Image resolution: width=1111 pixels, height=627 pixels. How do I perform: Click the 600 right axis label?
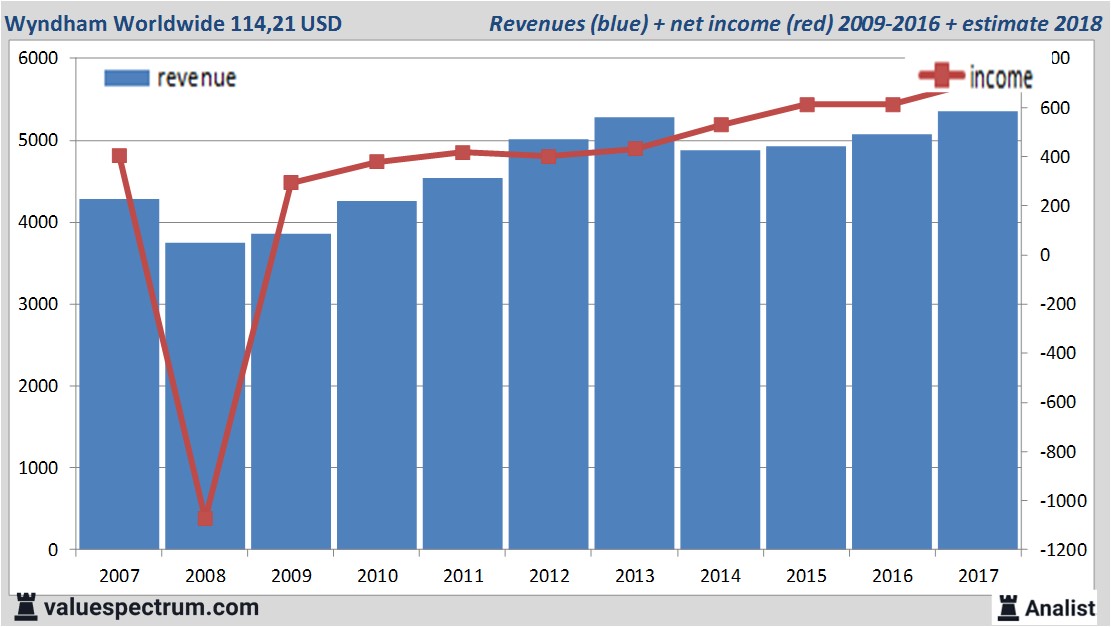[x=1055, y=108]
